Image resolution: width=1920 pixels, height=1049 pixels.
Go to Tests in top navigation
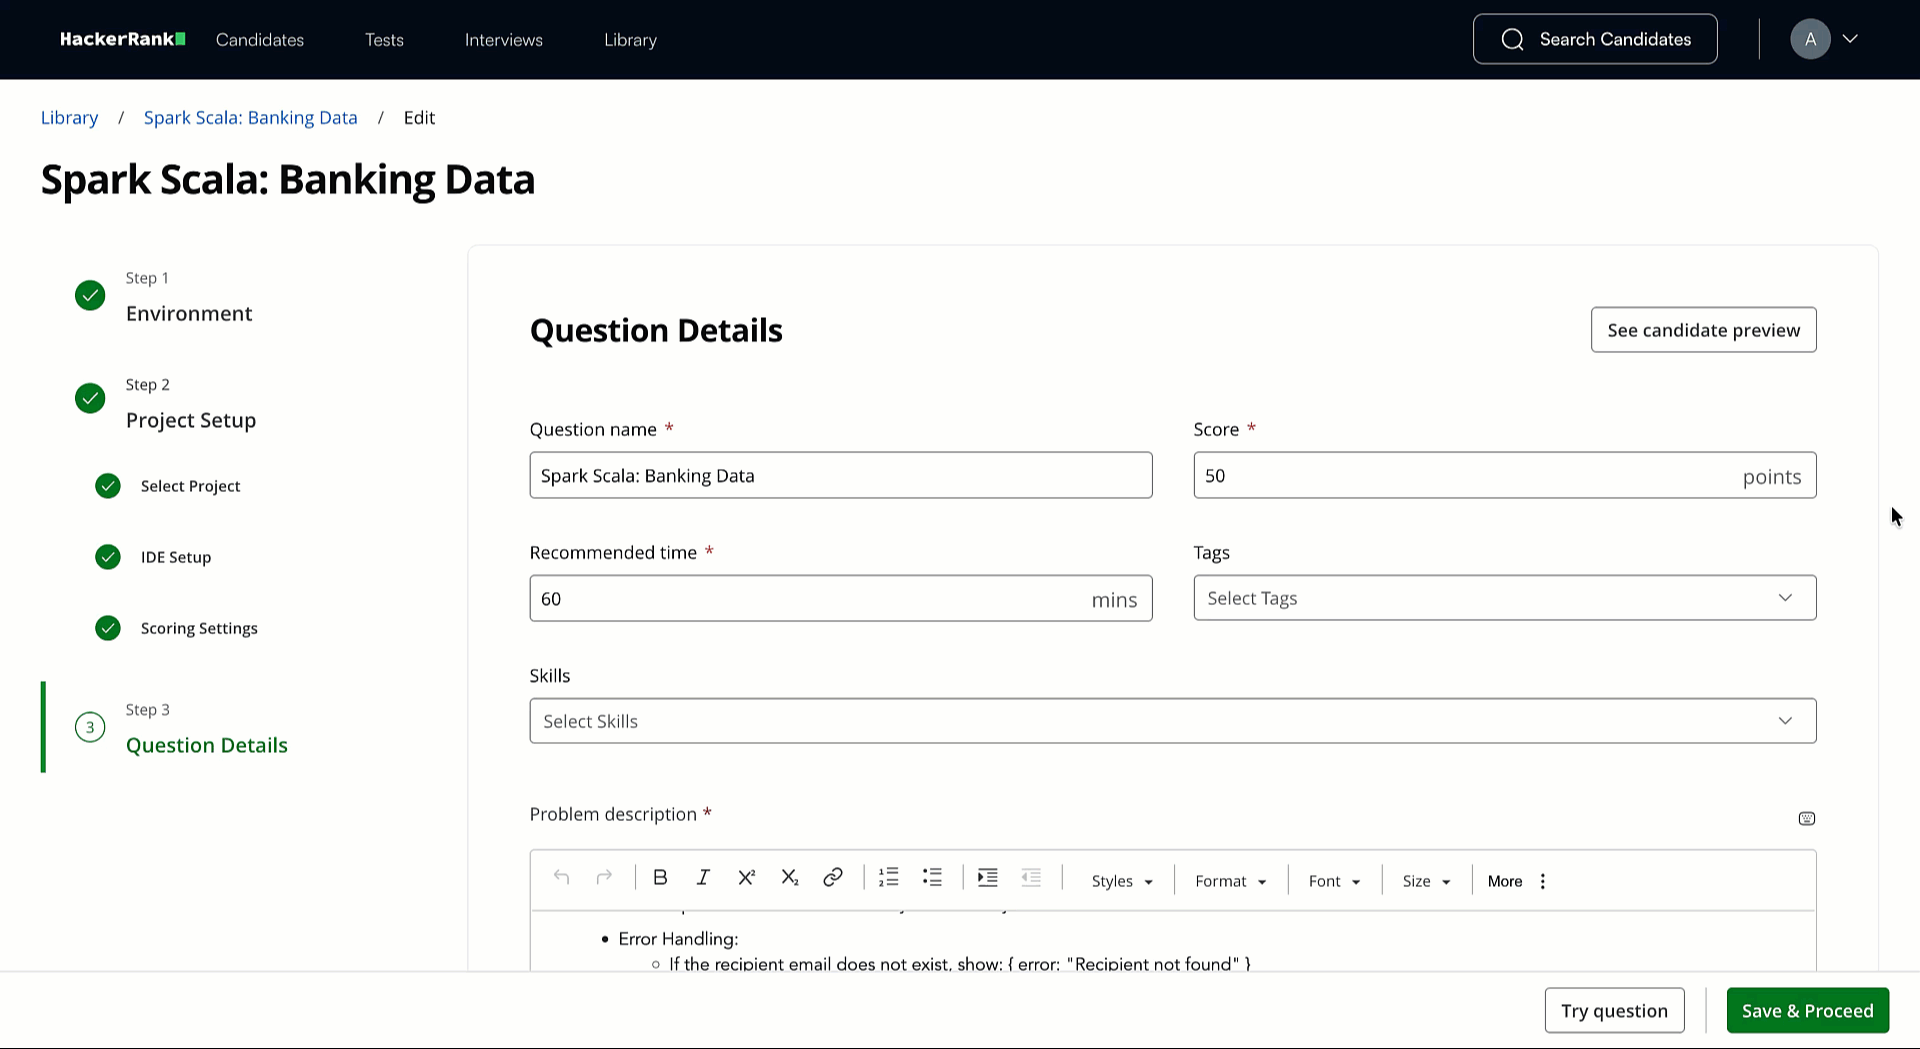pyautogui.click(x=384, y=40)
